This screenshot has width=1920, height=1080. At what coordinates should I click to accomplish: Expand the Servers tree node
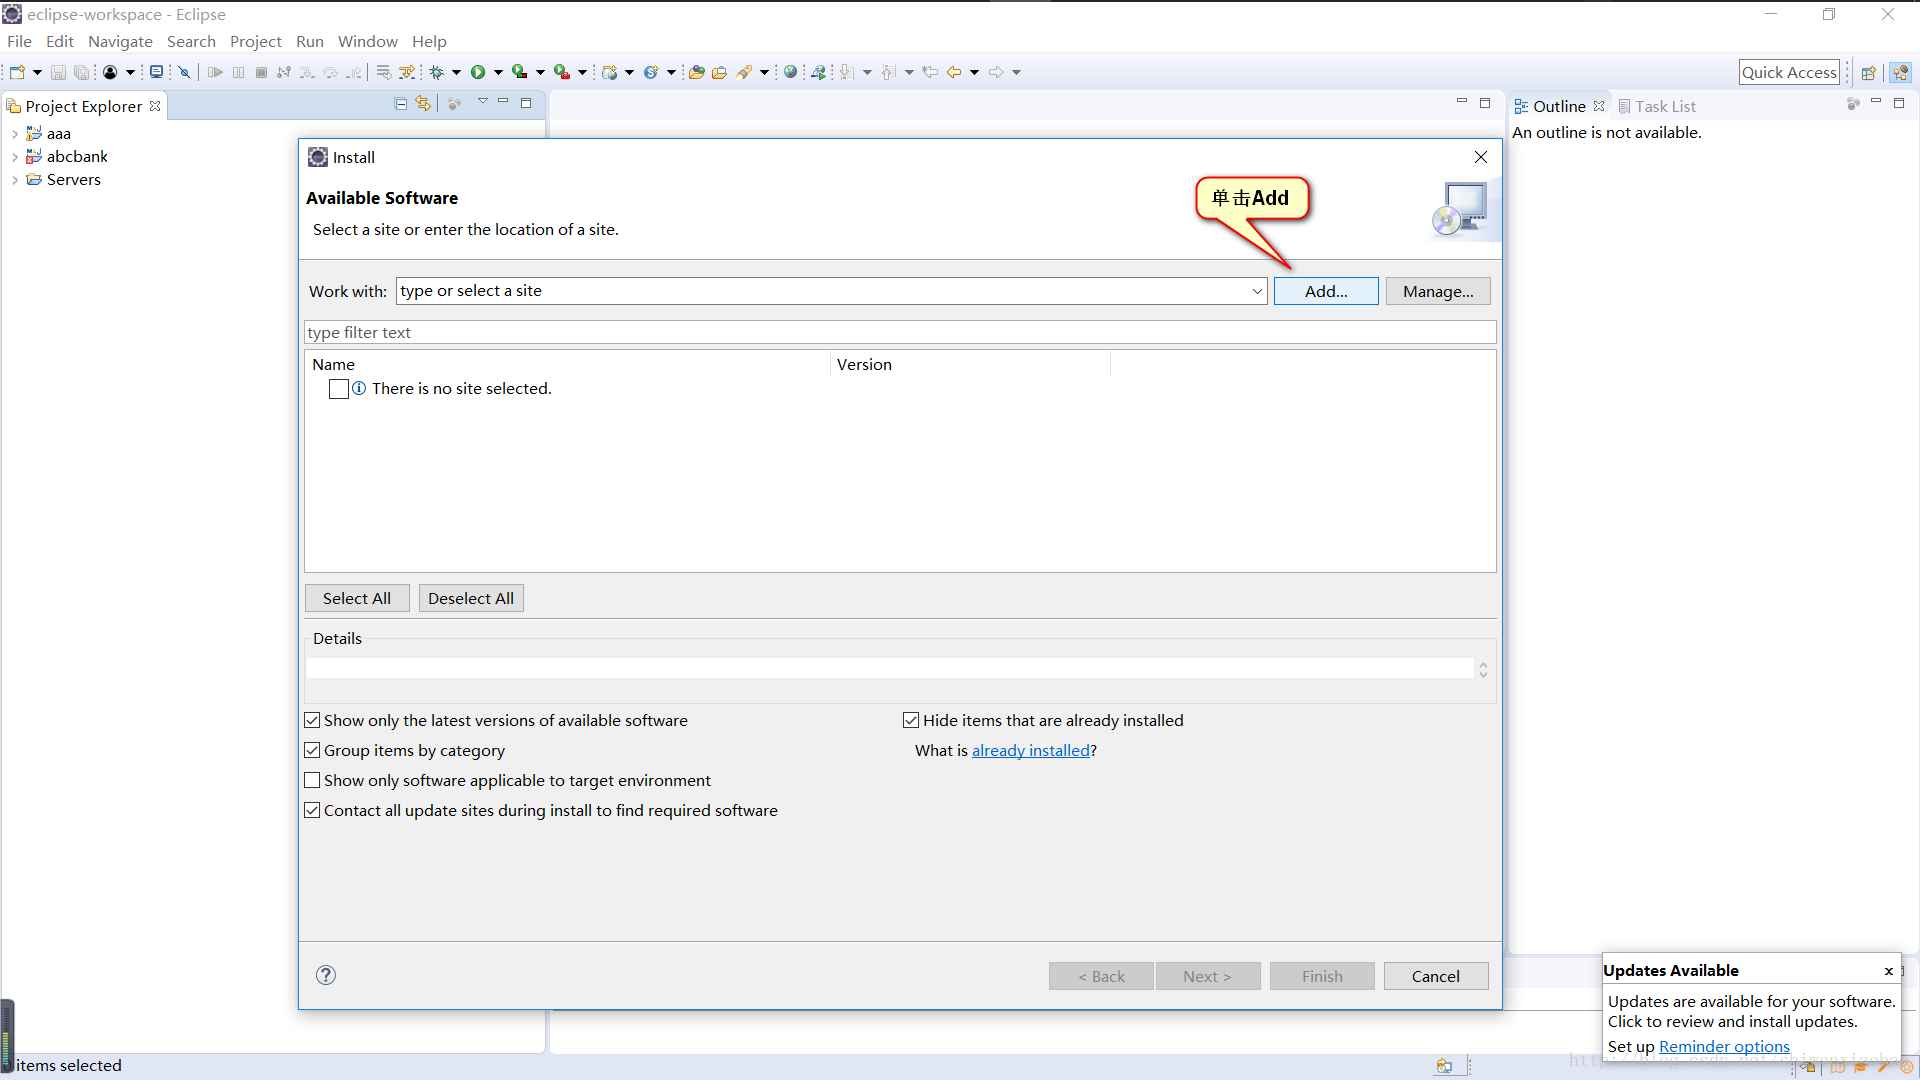(14, 180)
